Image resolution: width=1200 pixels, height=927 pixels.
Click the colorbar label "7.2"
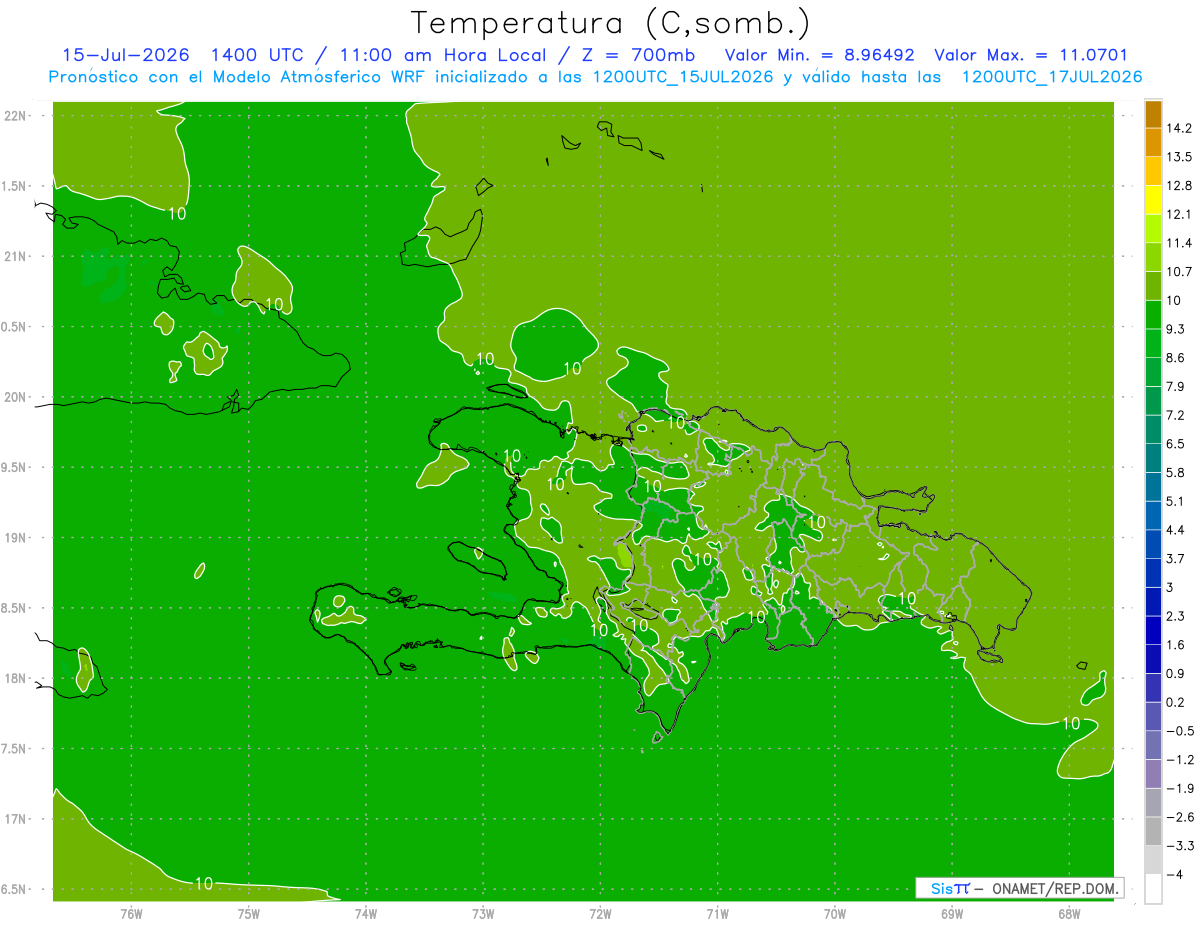pos(1175,414)
